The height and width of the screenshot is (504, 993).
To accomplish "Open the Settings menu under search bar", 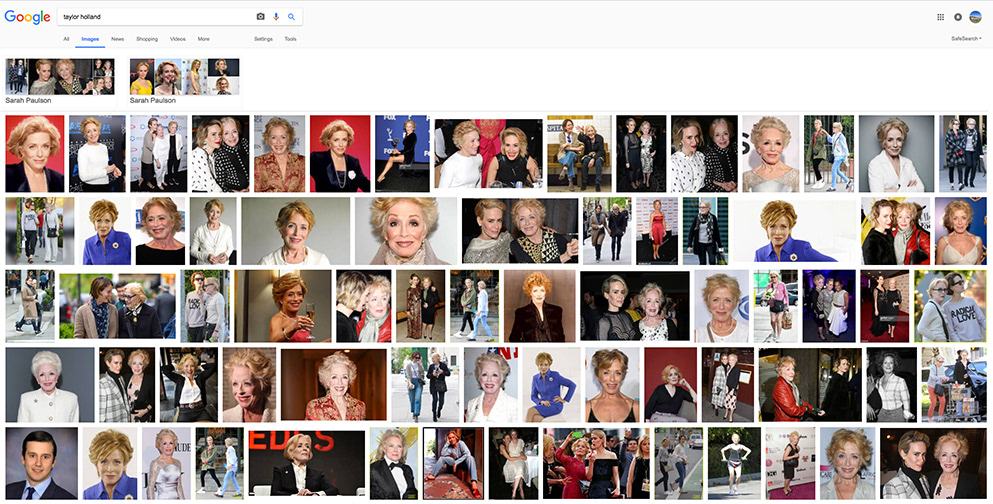I will coord(263,39).
